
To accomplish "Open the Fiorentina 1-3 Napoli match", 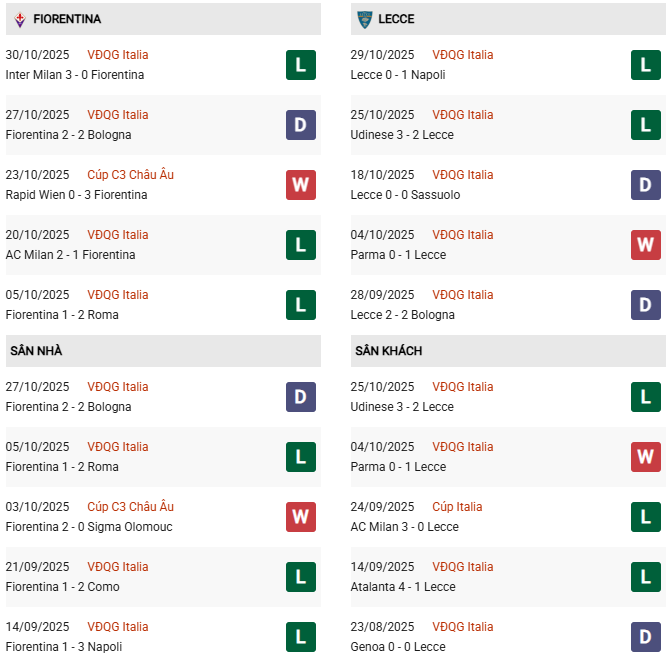I will pos(64,647).
